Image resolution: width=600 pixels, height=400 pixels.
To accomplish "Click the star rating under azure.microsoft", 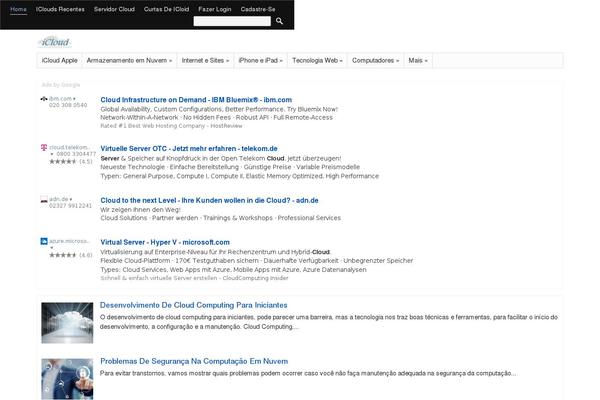I will [x=63, y=255].
